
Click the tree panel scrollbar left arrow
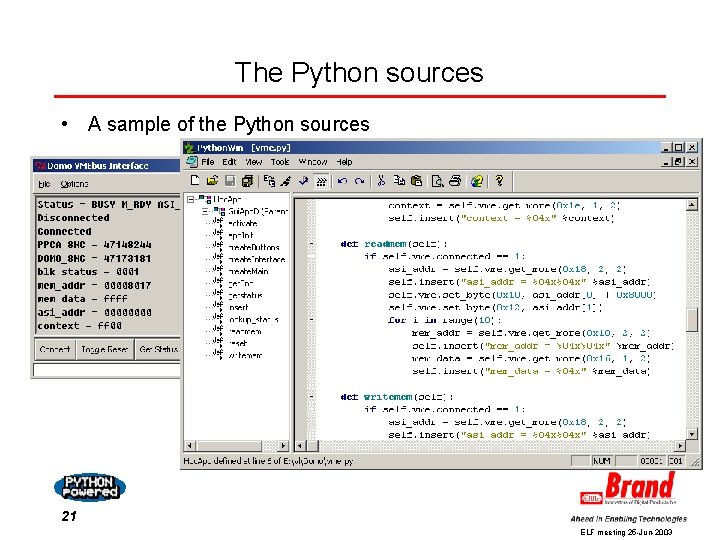(190, 445)
